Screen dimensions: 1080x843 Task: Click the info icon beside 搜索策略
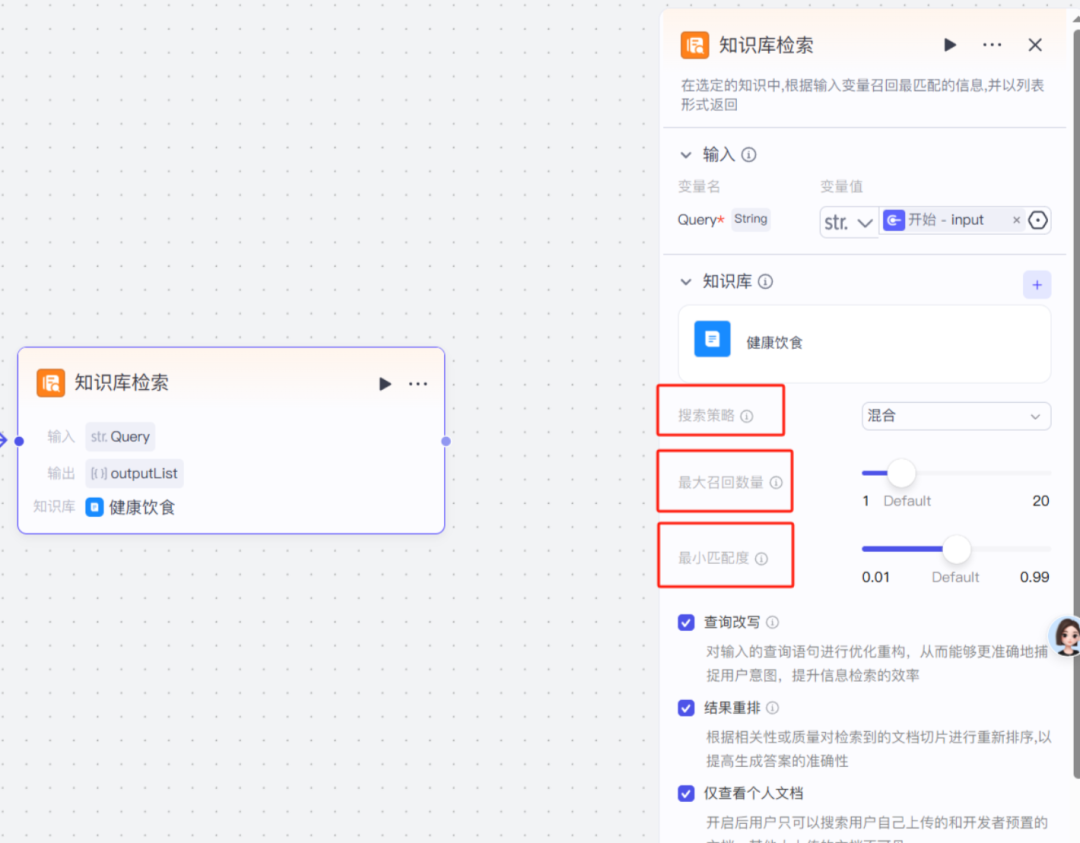(746, 416)
